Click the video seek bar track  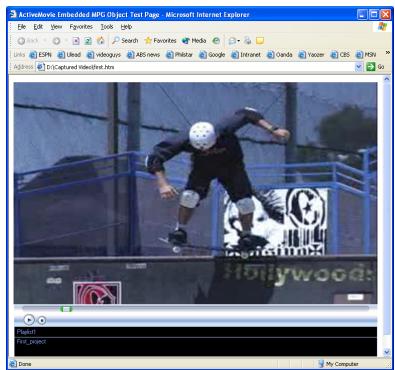[x=195, y=309]
